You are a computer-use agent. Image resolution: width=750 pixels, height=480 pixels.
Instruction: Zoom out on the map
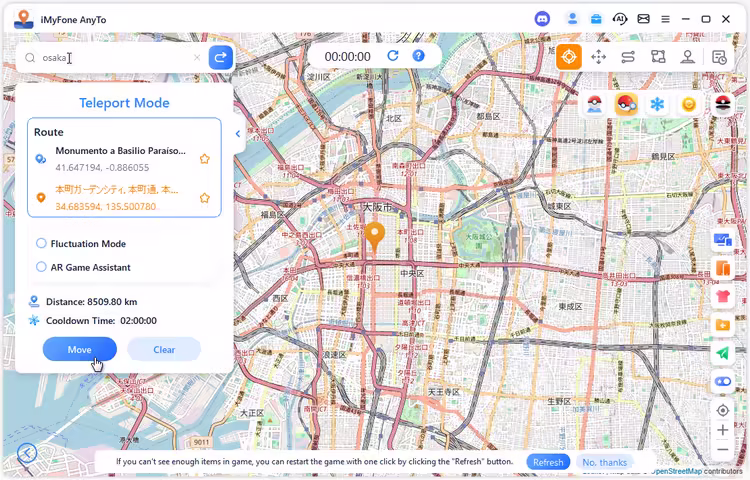[723, 449]
